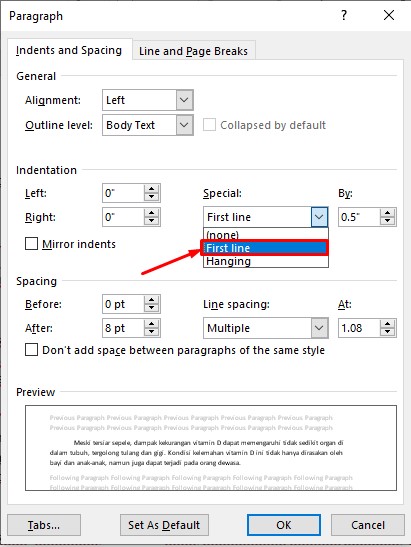
Task: Click the Before spacing field
Action: click(123, 304)
